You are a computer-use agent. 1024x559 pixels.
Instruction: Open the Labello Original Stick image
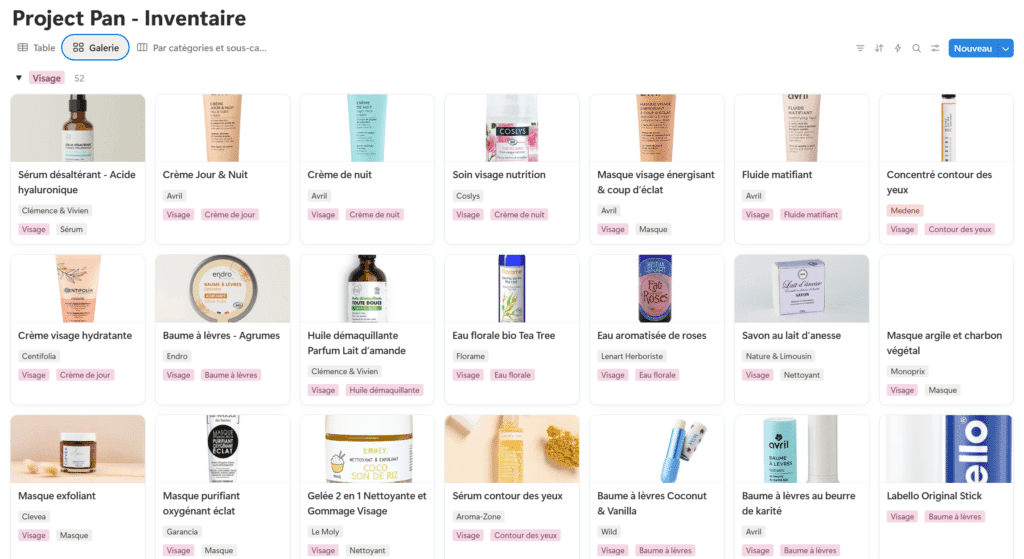(x=946, y=449)
